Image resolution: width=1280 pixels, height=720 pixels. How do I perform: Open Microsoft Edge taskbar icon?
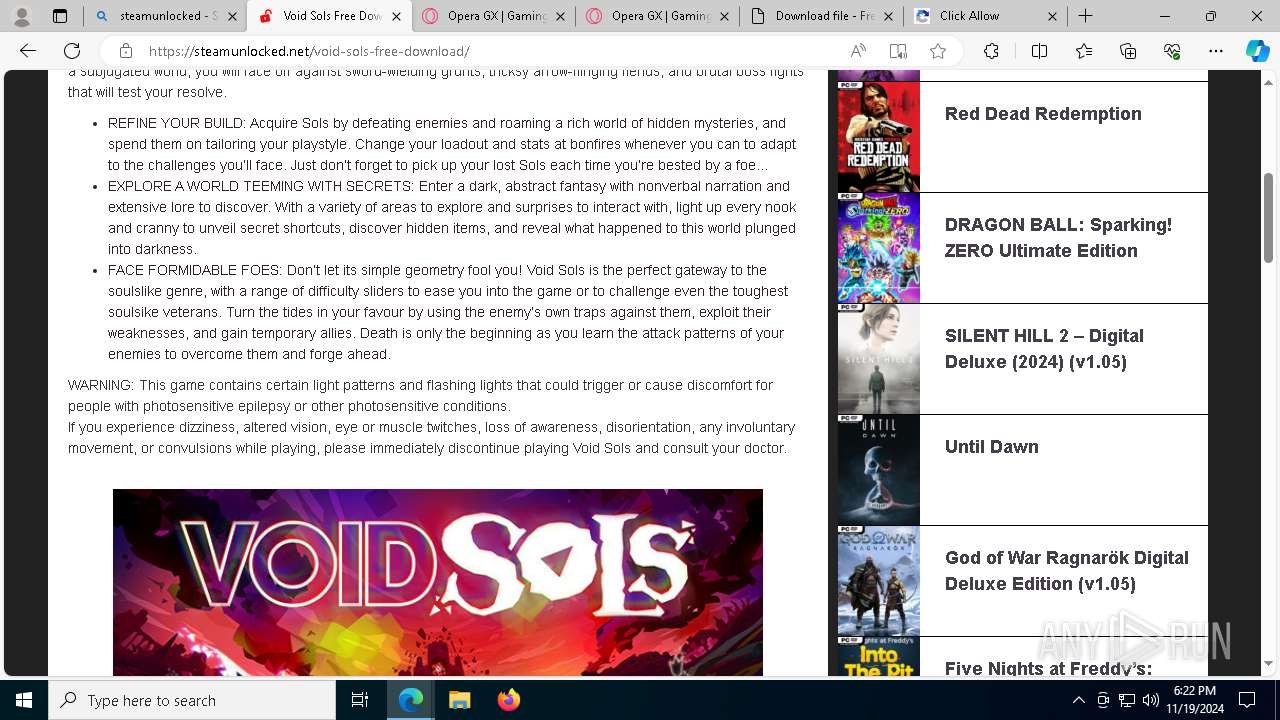pyautogui.click(x=411, y=700)
